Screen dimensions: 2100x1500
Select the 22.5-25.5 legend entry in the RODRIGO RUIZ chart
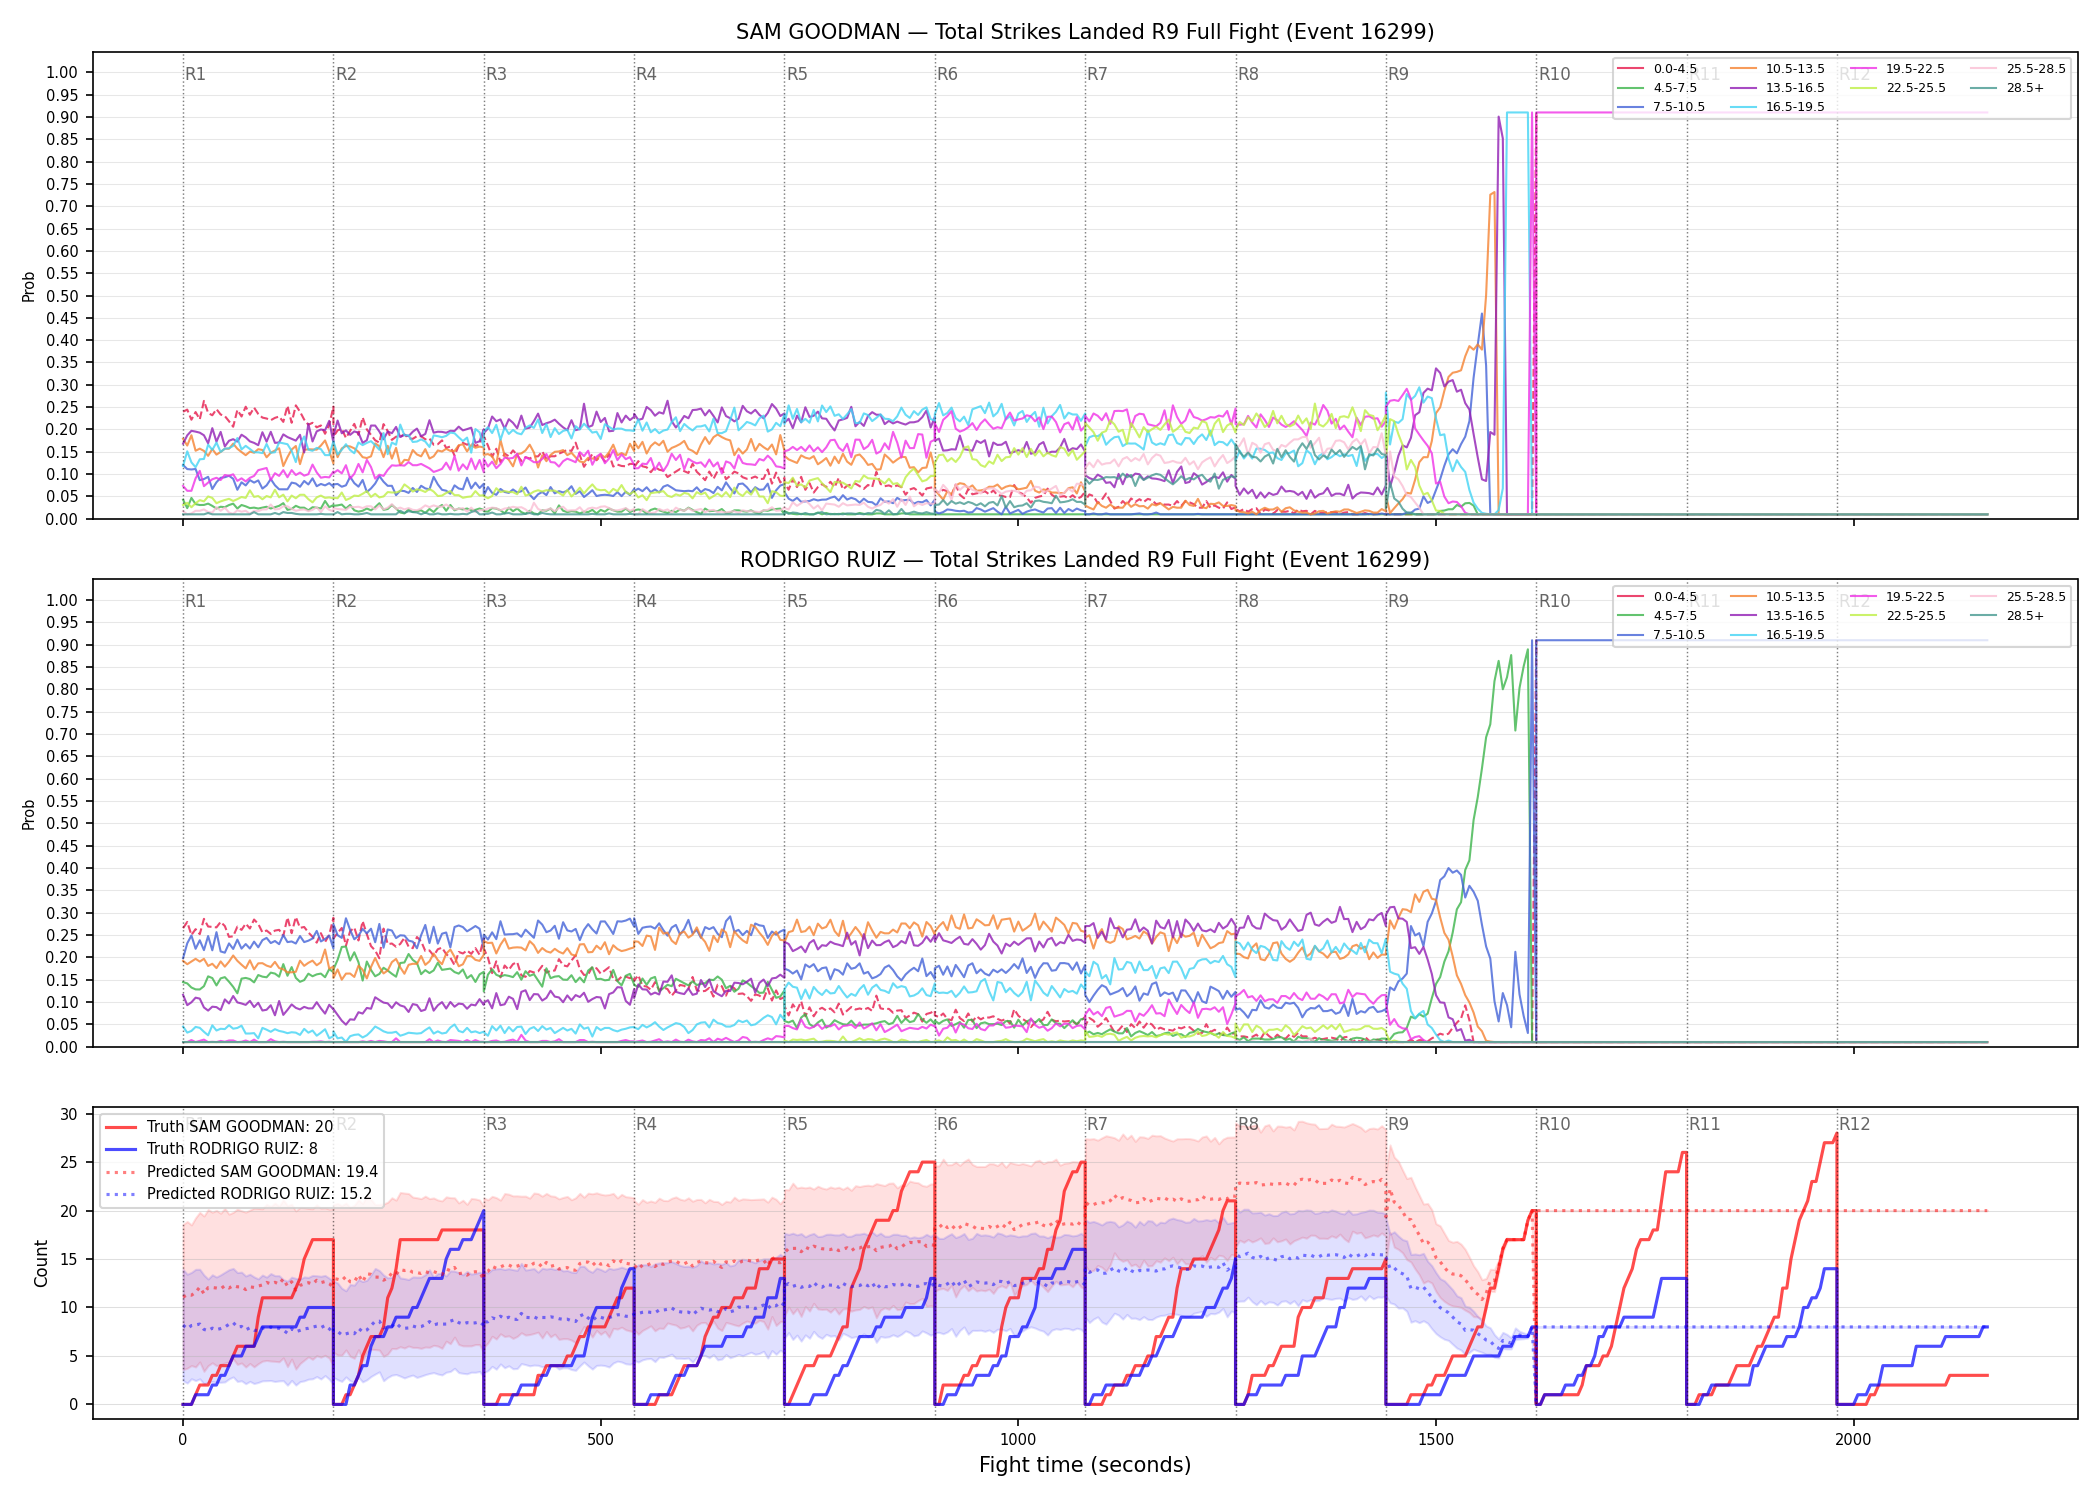(x=1898, y=616)
